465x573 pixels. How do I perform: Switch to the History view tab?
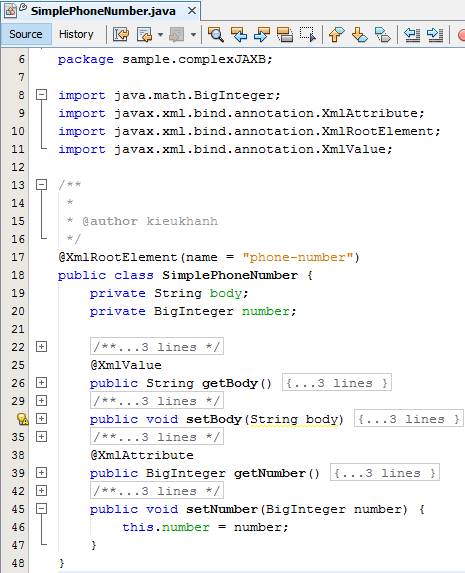[x=76, y=34]
